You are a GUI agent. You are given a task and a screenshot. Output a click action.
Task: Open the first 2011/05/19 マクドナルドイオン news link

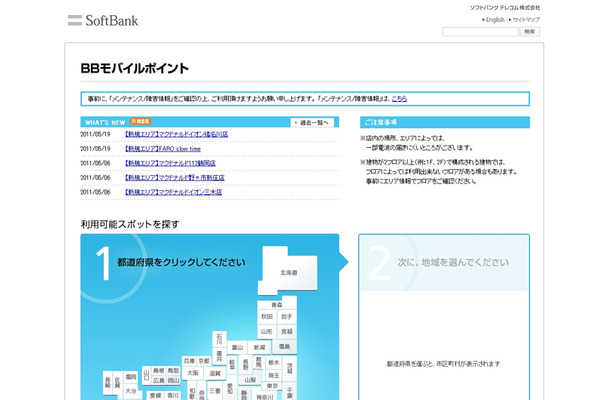coord(176,134)
